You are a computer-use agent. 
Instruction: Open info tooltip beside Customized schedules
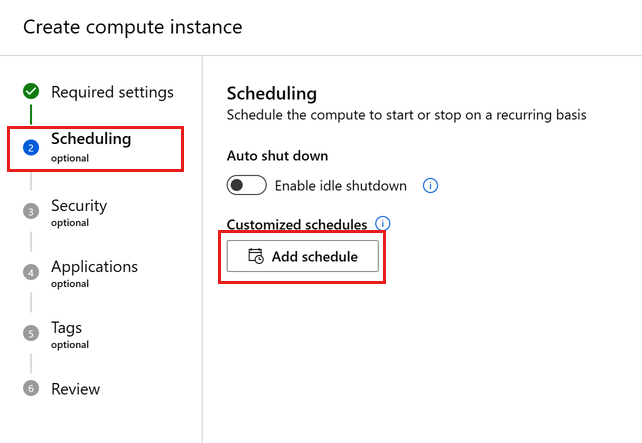point(382,224)
